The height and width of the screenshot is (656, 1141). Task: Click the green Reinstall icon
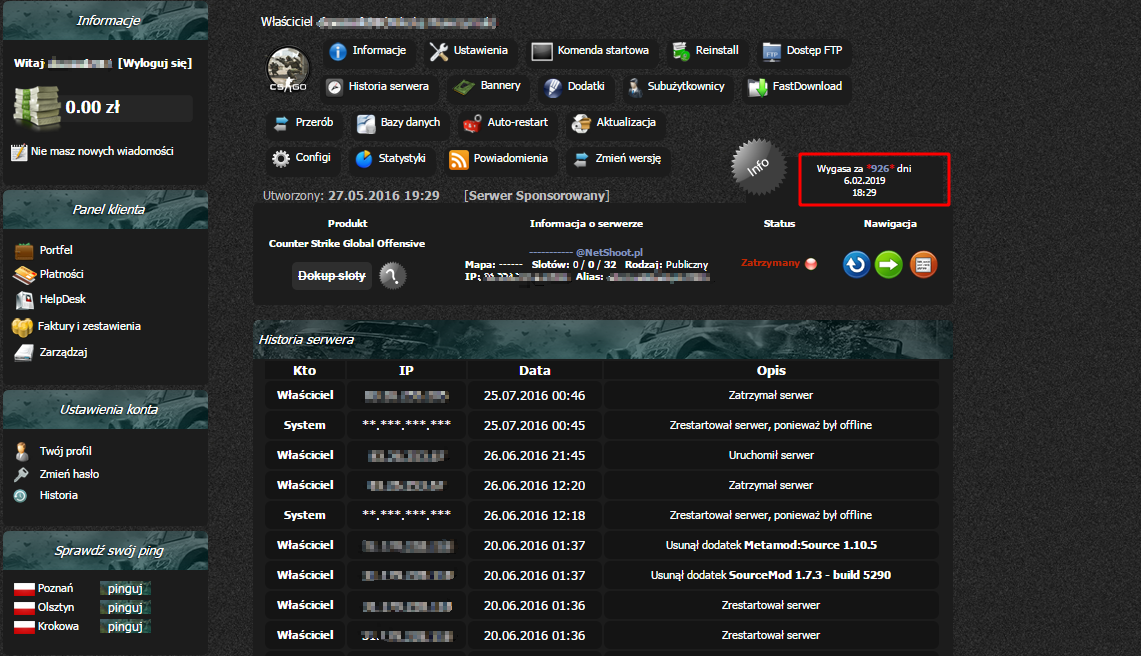click(x=681, y=51)
